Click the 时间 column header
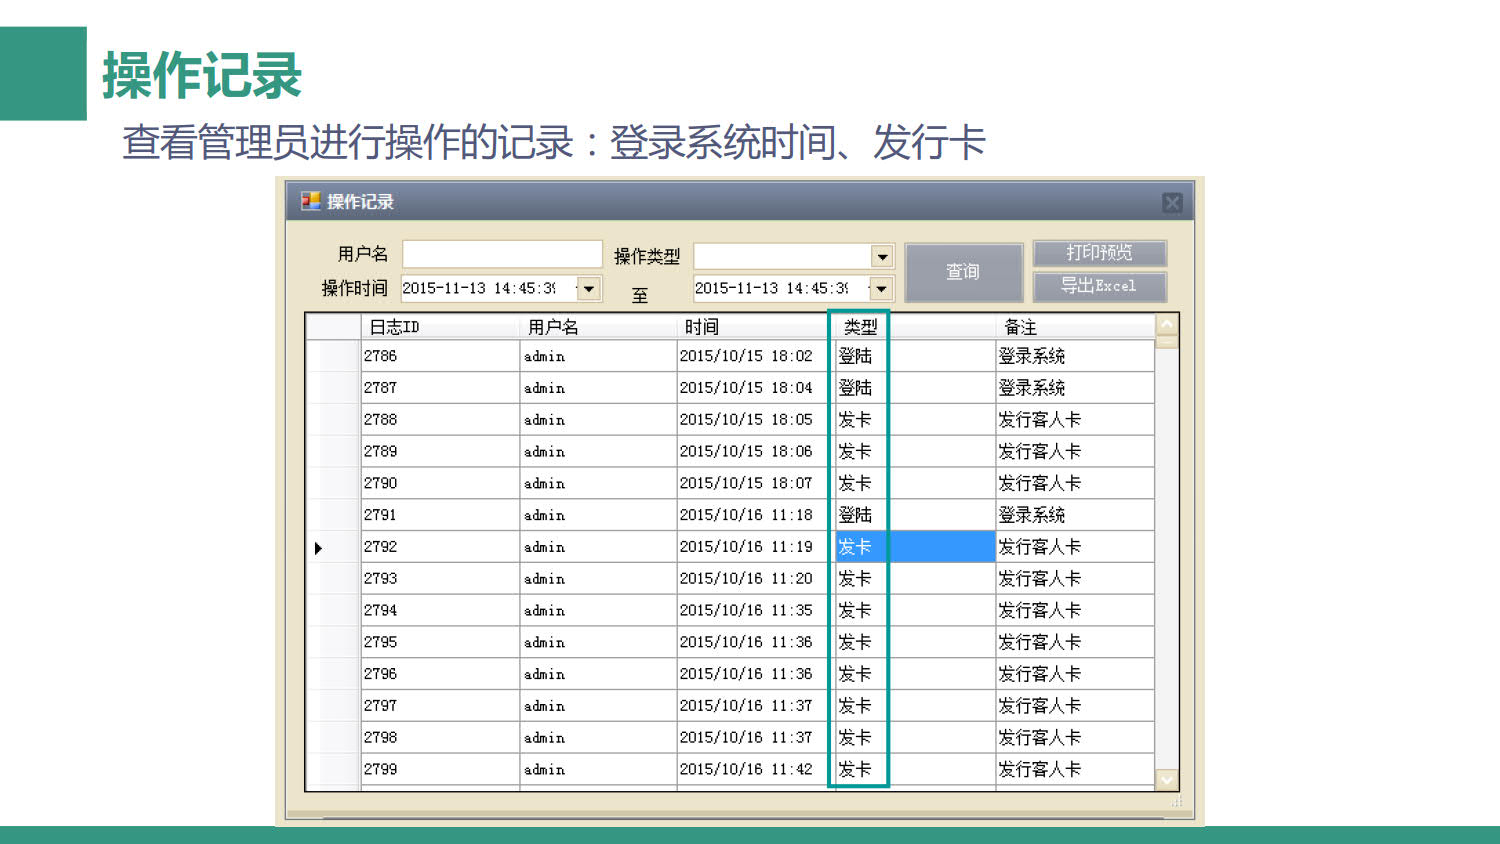 [750, 327]
